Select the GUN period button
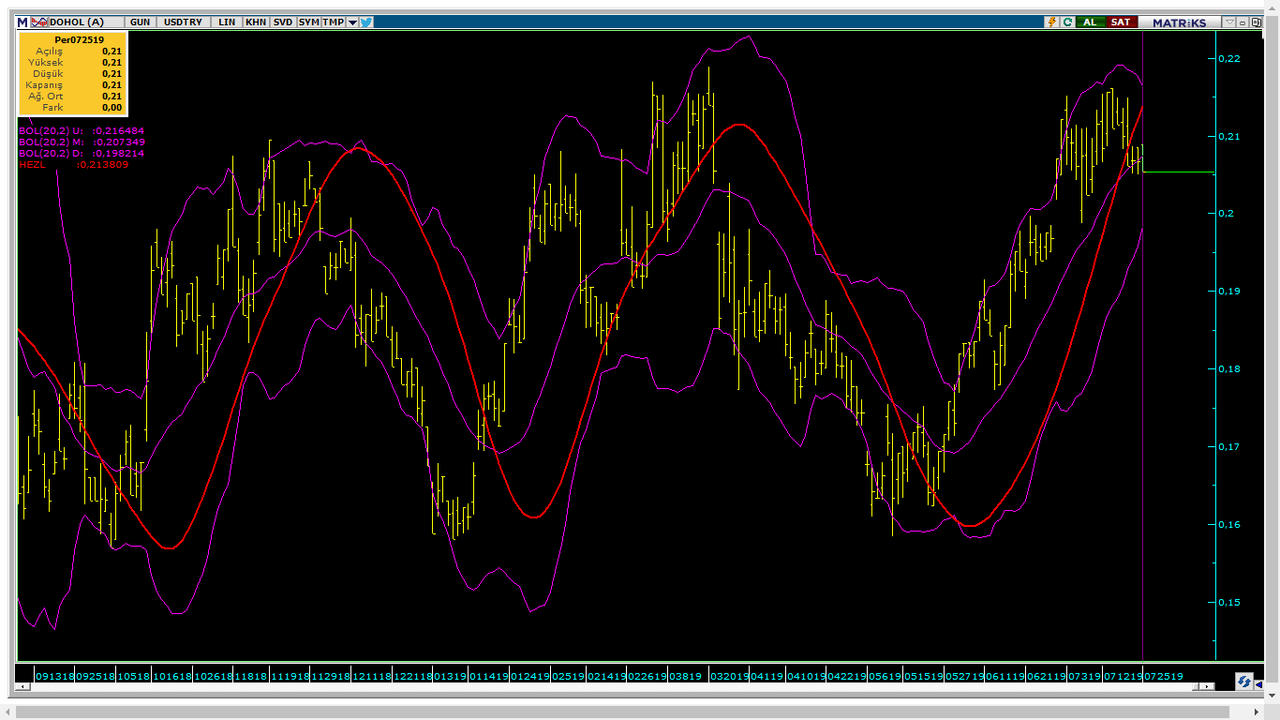 tap(141, 22)
